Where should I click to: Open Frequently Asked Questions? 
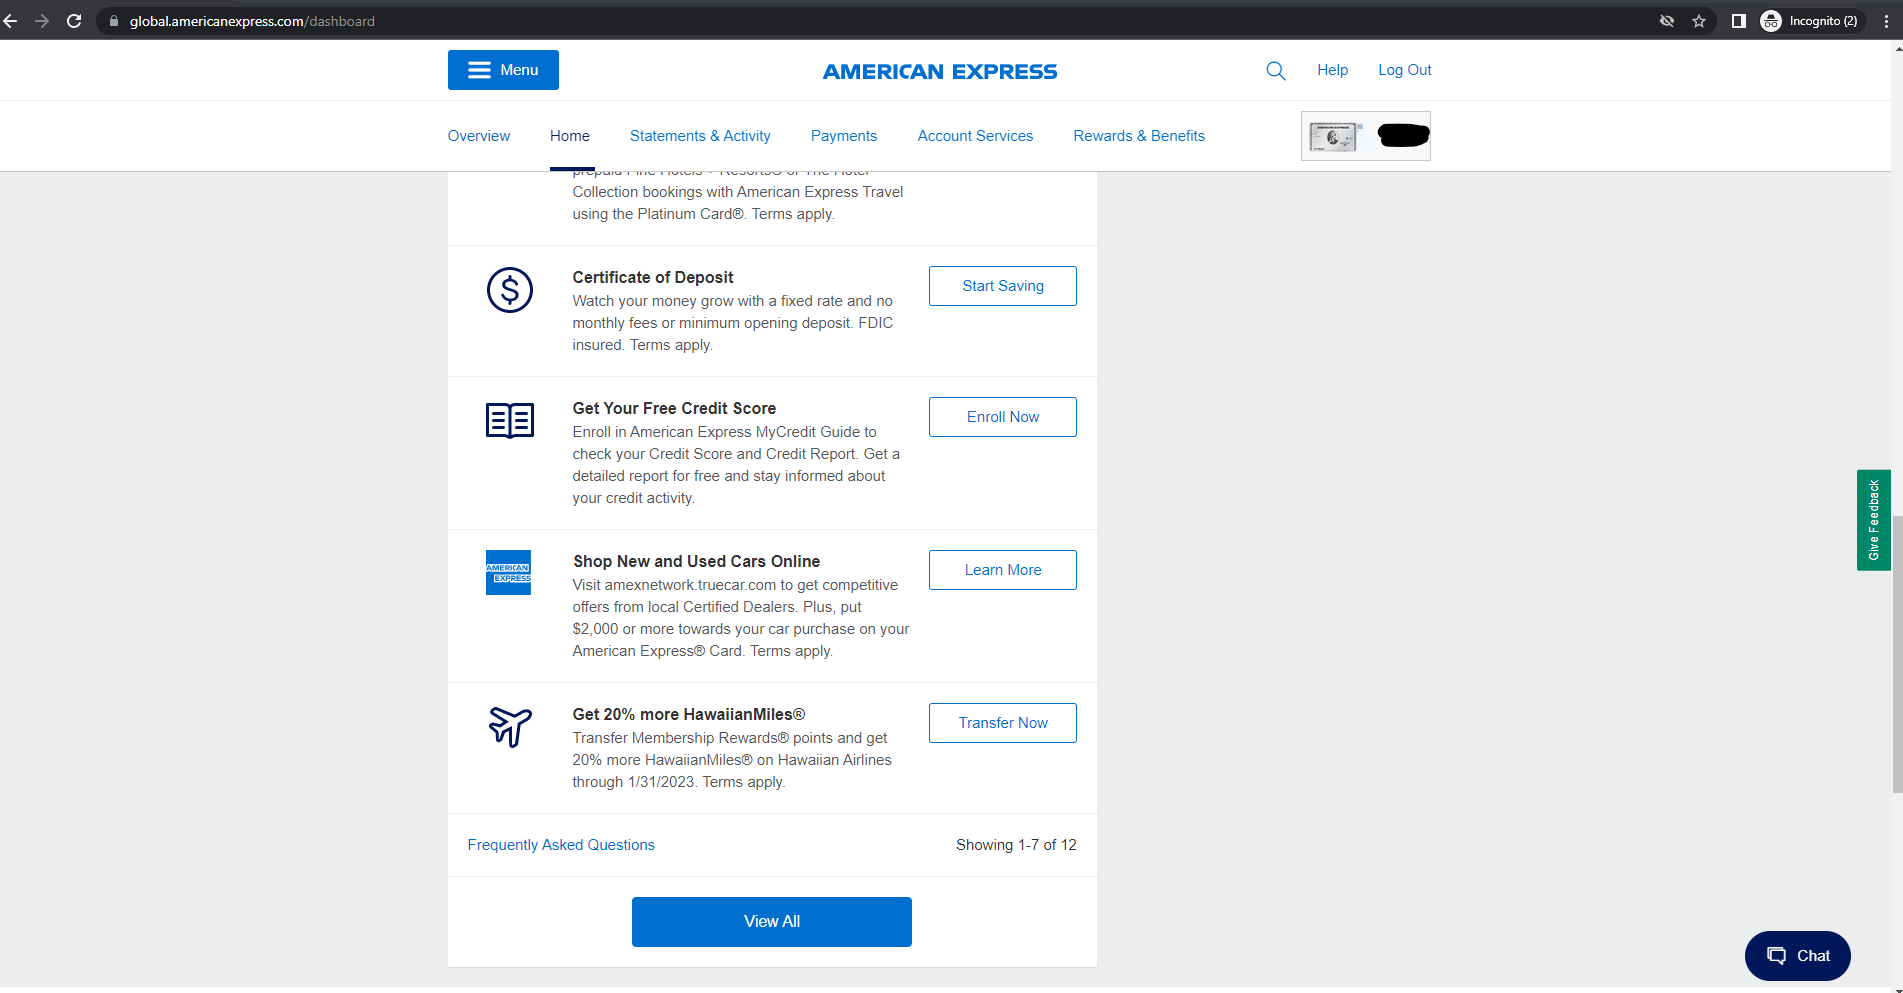point(561,845)
